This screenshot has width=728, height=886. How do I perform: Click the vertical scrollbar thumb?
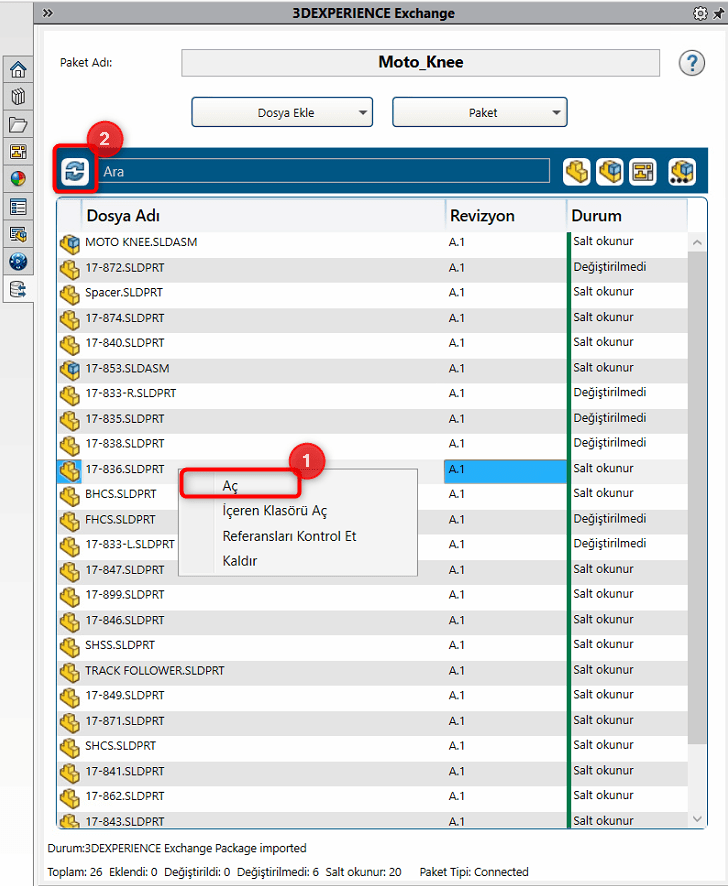click(697, 498)
